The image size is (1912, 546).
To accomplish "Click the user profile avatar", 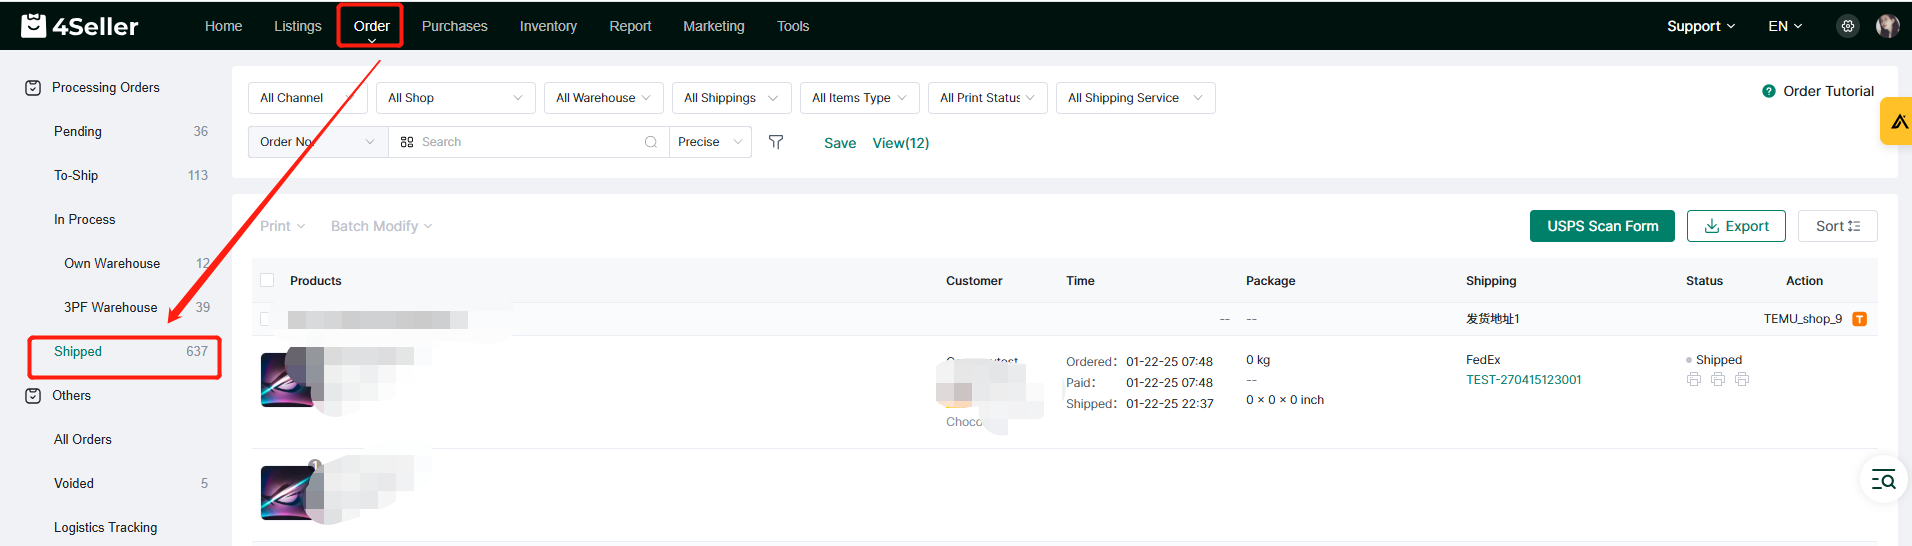I will click(1887, 26).
